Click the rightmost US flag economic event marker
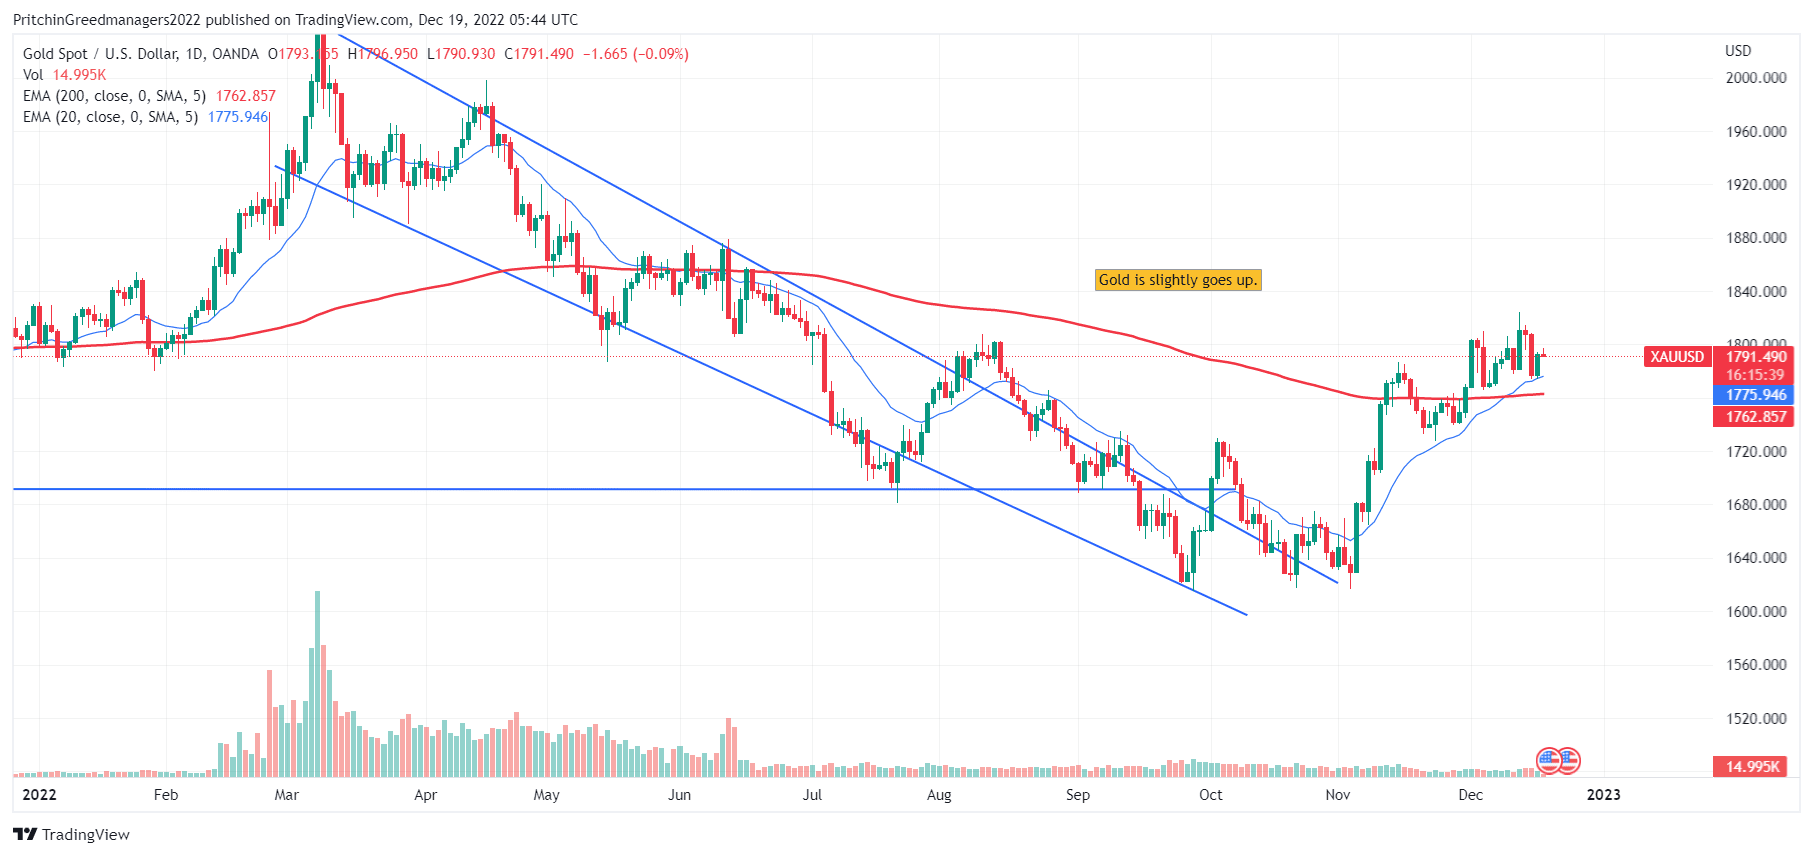 (x=1568, y=761)
